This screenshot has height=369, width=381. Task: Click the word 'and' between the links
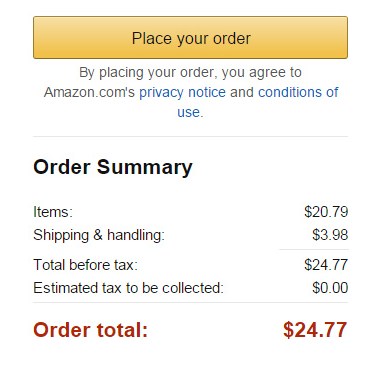242,92
